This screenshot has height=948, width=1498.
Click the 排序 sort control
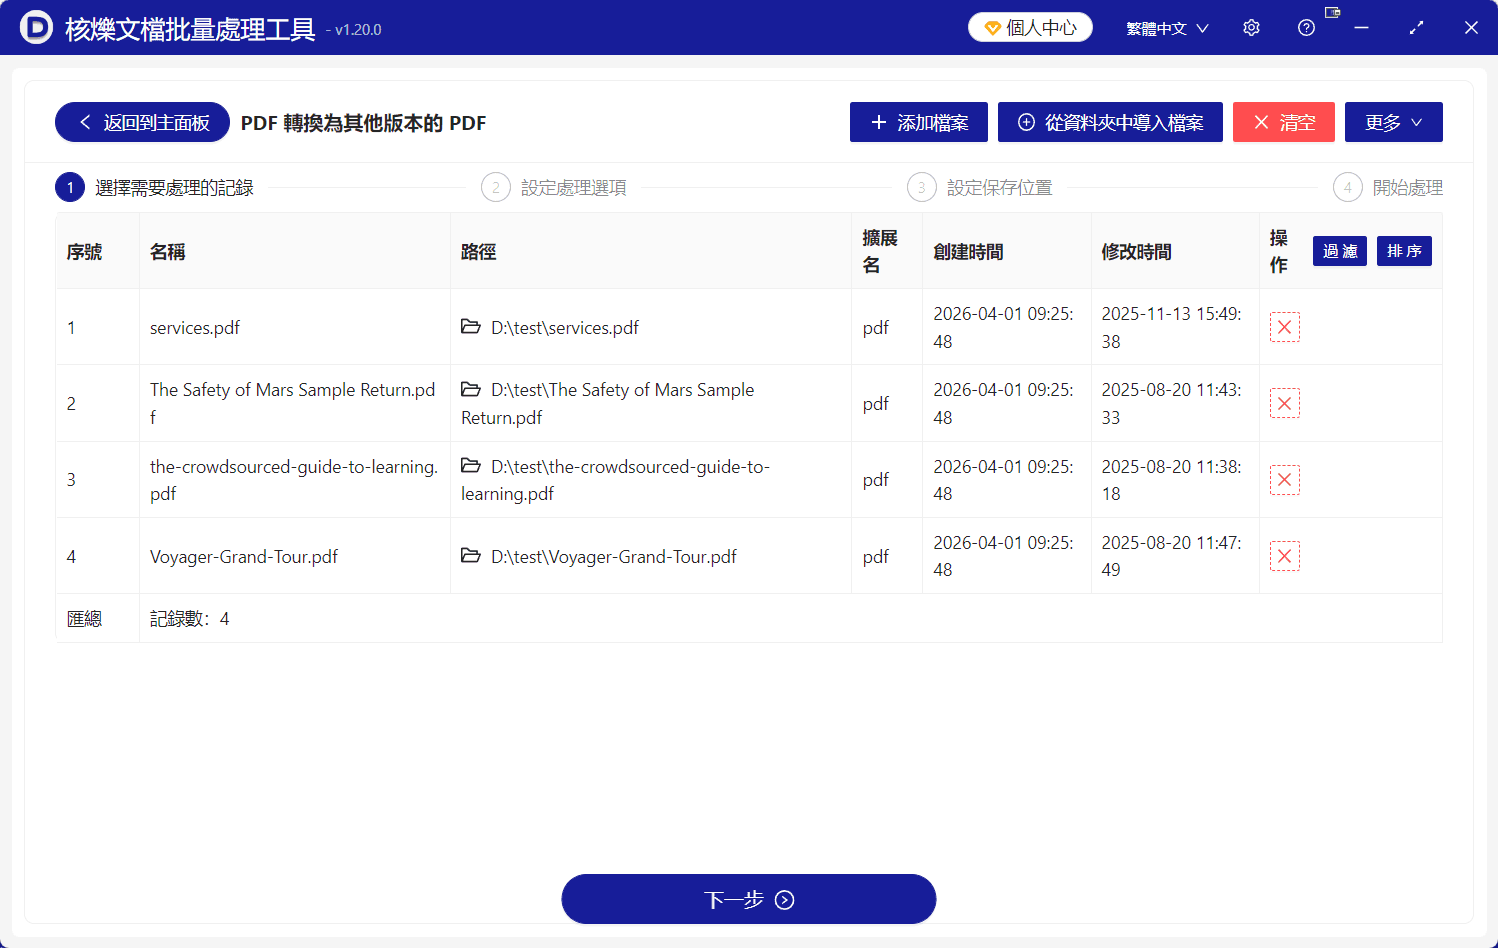pyautogui.click(x=1404, y=251)
